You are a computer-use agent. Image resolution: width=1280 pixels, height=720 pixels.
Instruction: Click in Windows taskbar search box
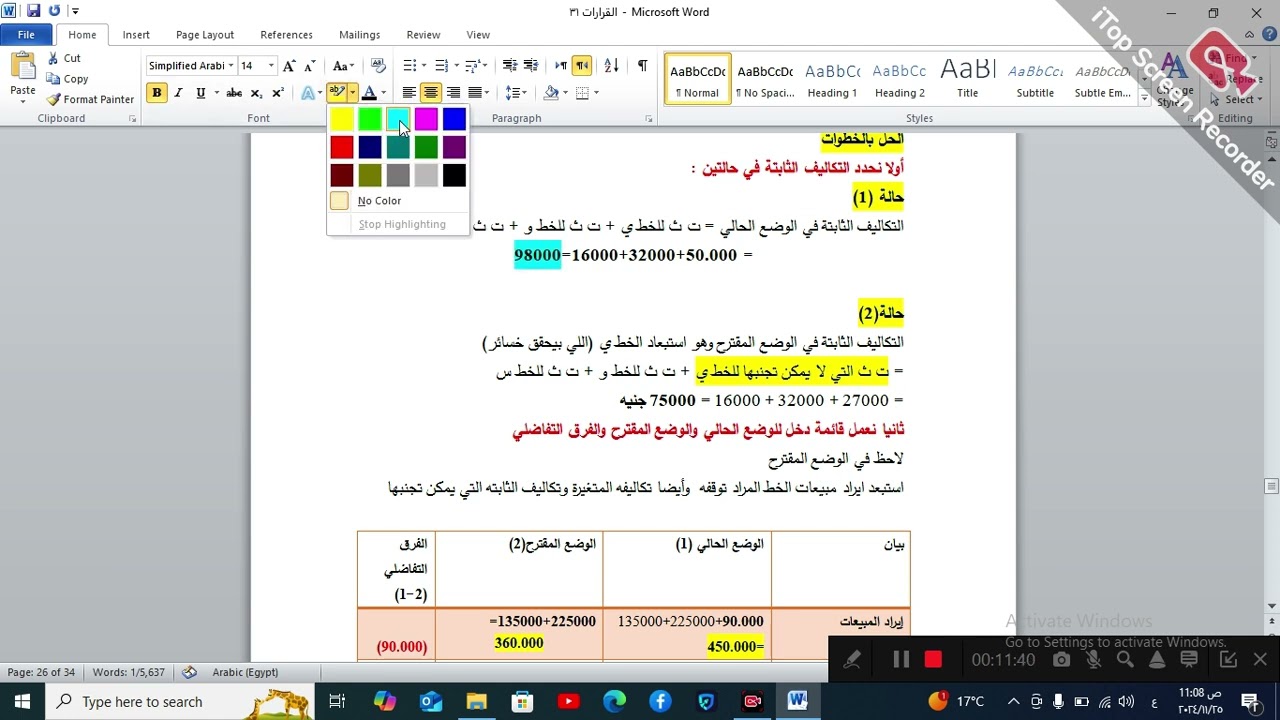(x=180, y=702)
